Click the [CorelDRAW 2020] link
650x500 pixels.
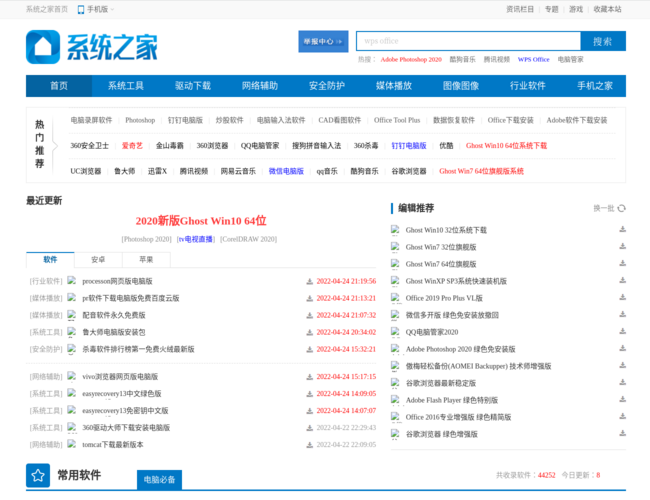249,239
